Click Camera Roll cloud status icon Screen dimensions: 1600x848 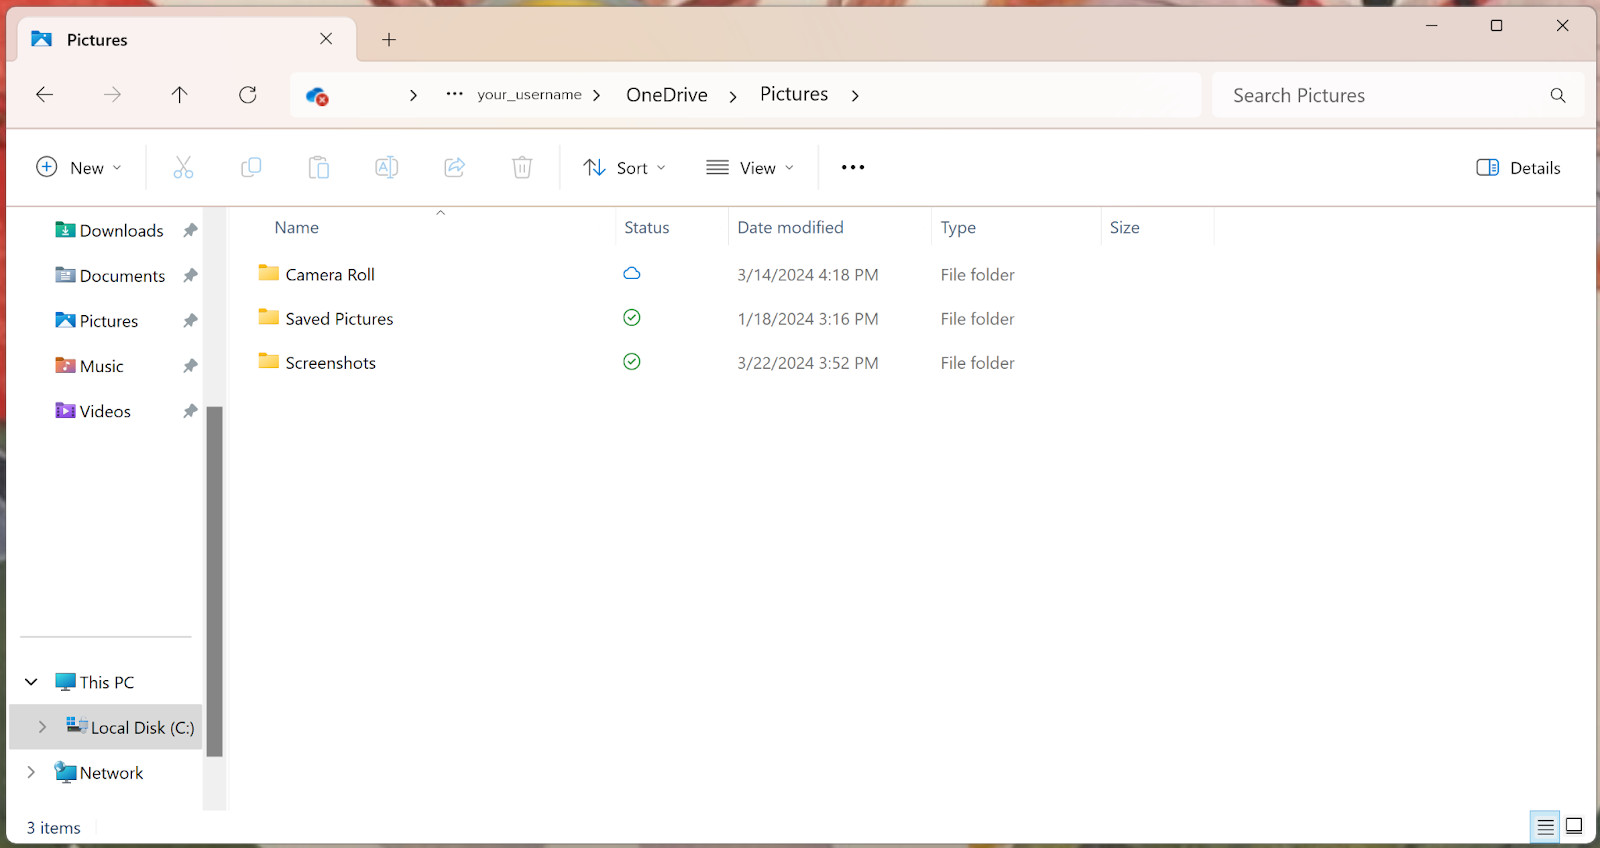click(632, 273)
